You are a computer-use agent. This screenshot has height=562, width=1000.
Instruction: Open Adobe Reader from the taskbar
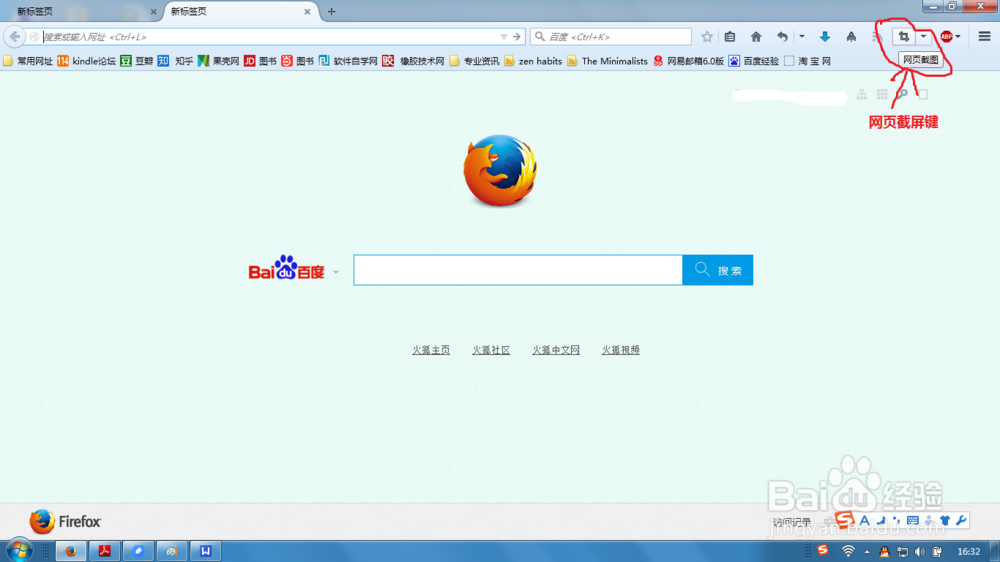(104, 551)
